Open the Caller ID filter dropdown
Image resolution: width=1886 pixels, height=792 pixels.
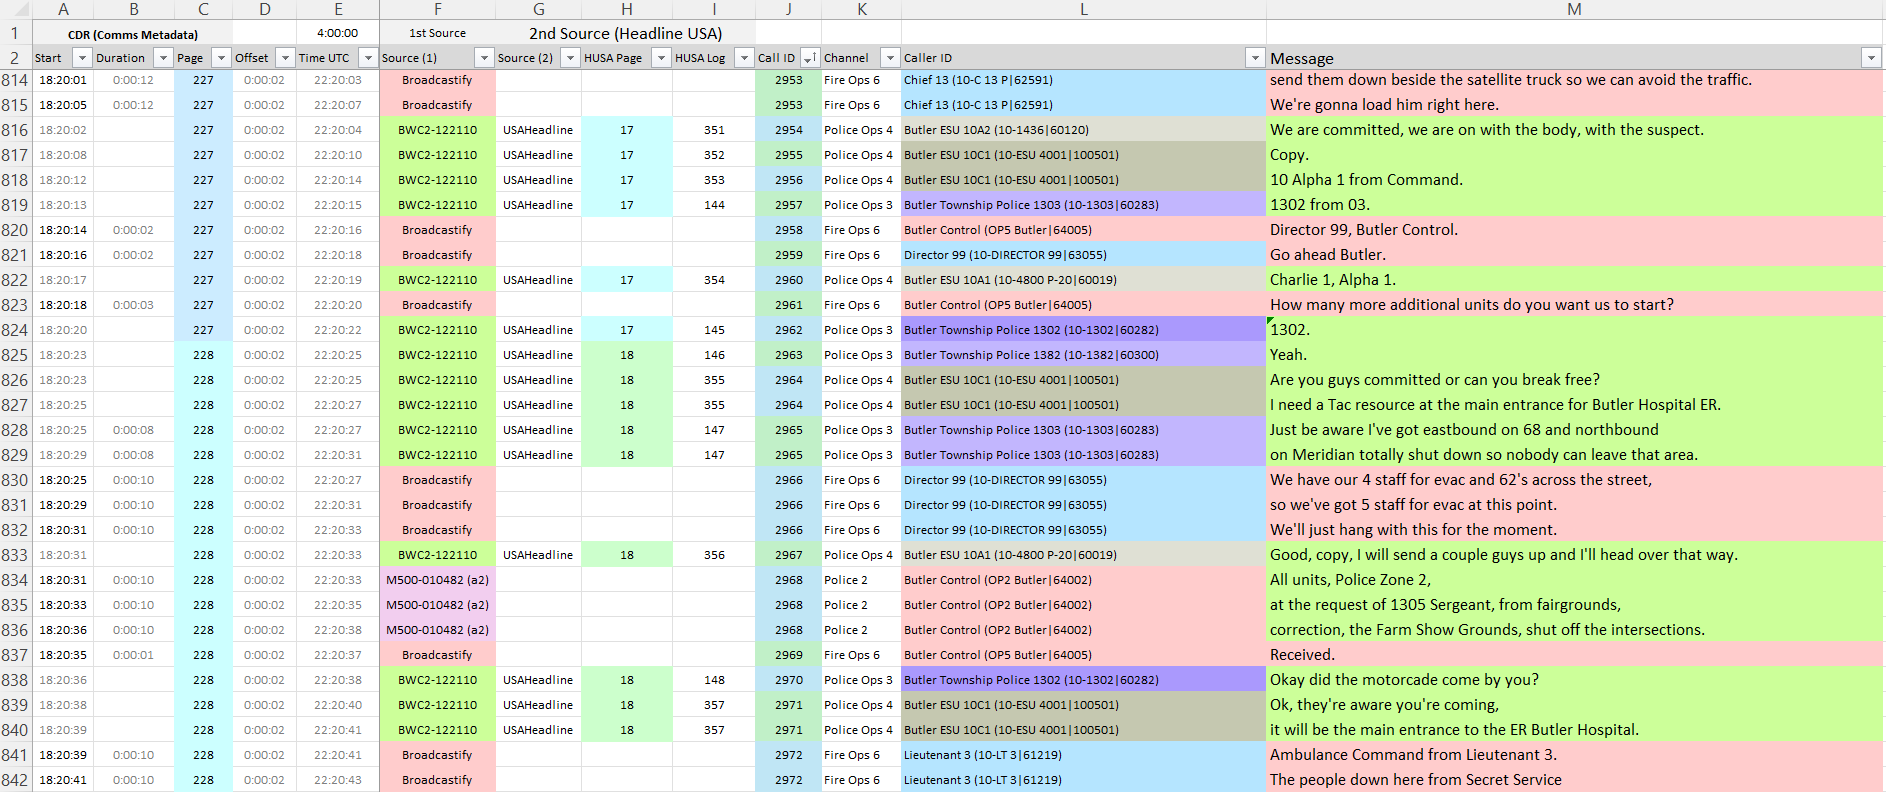tap(1255, 58)
